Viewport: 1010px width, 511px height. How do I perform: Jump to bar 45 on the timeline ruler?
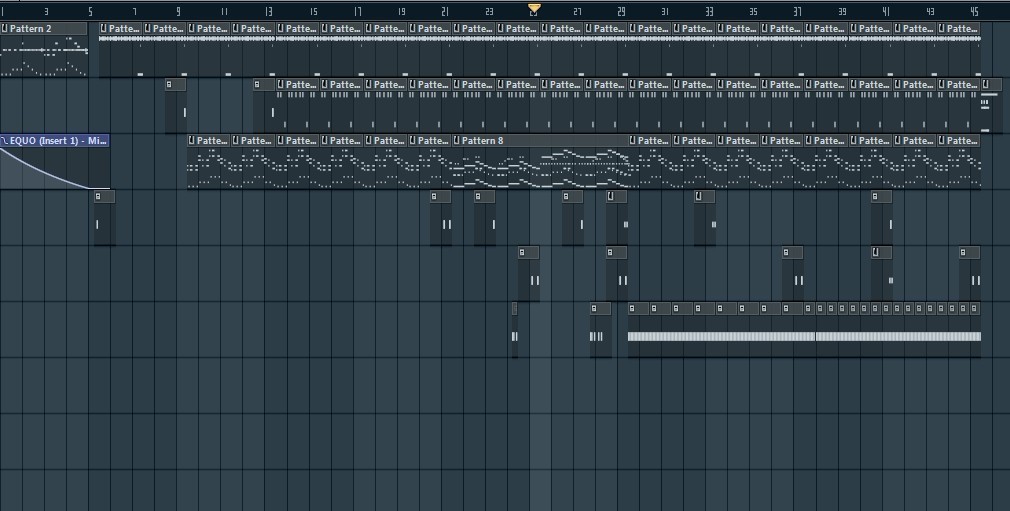[x=974, y=11]
